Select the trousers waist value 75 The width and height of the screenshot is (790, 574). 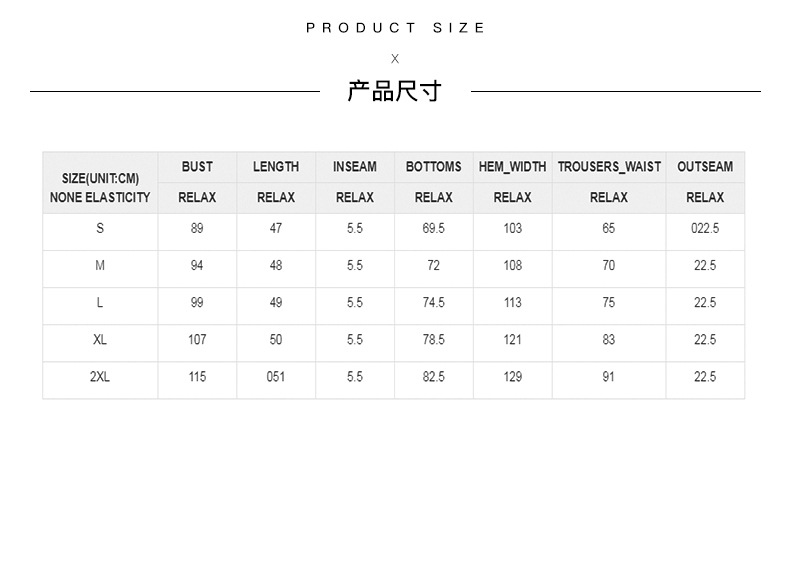point(609,303)
